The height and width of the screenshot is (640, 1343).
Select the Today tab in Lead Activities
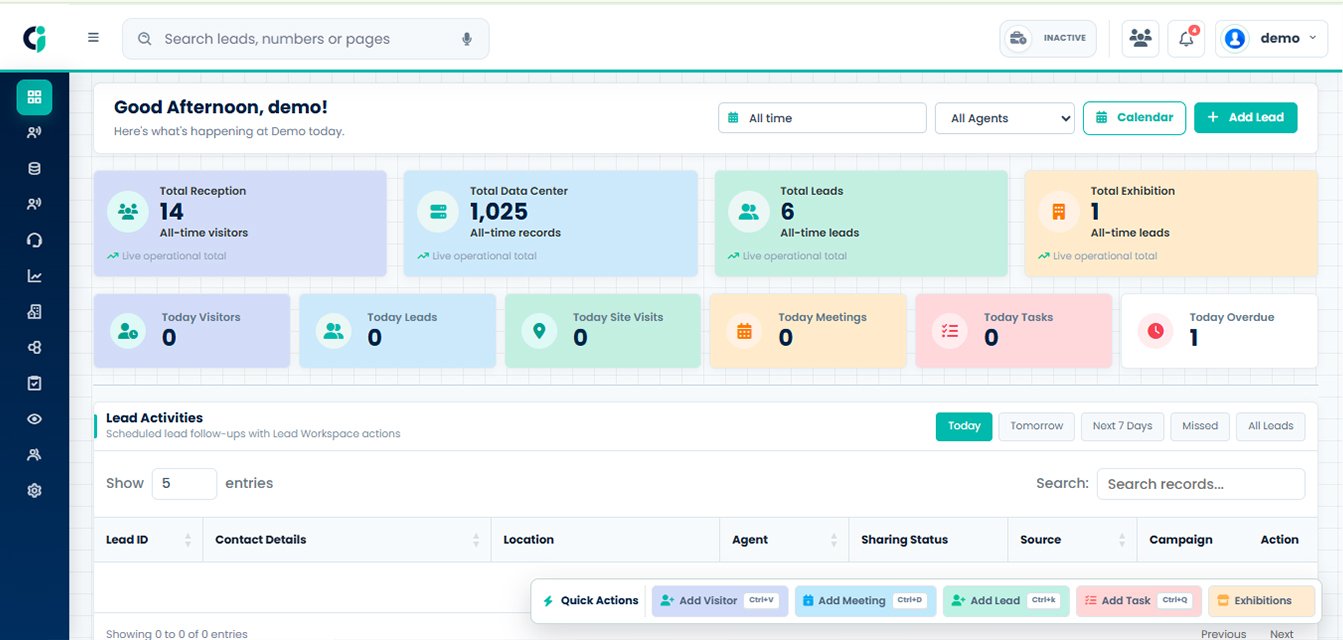964,426
